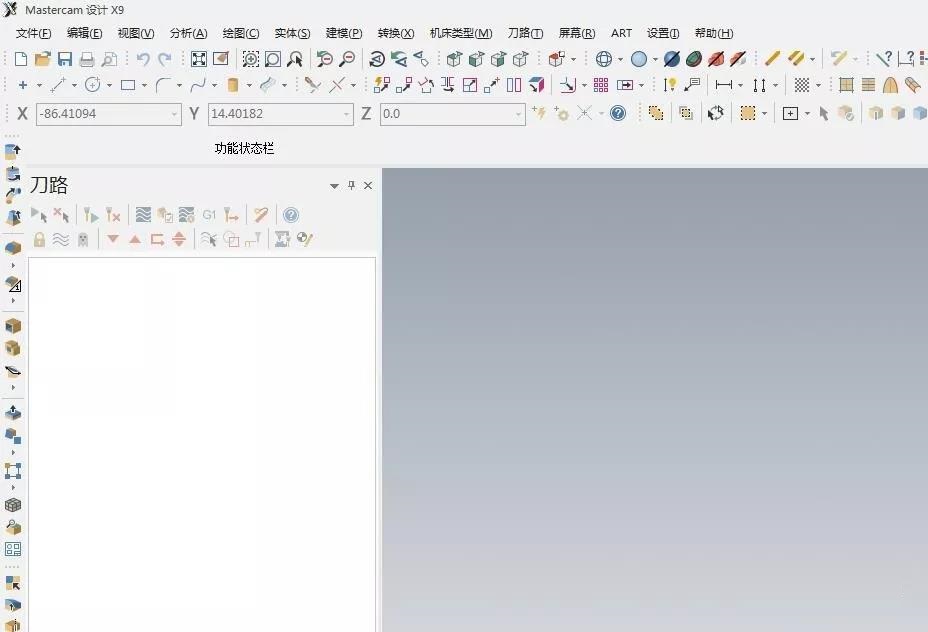The width and height of the screenshot is (928, 632).
Task: Open wireframe display dropdown arrow
Action: coord(620,59)
